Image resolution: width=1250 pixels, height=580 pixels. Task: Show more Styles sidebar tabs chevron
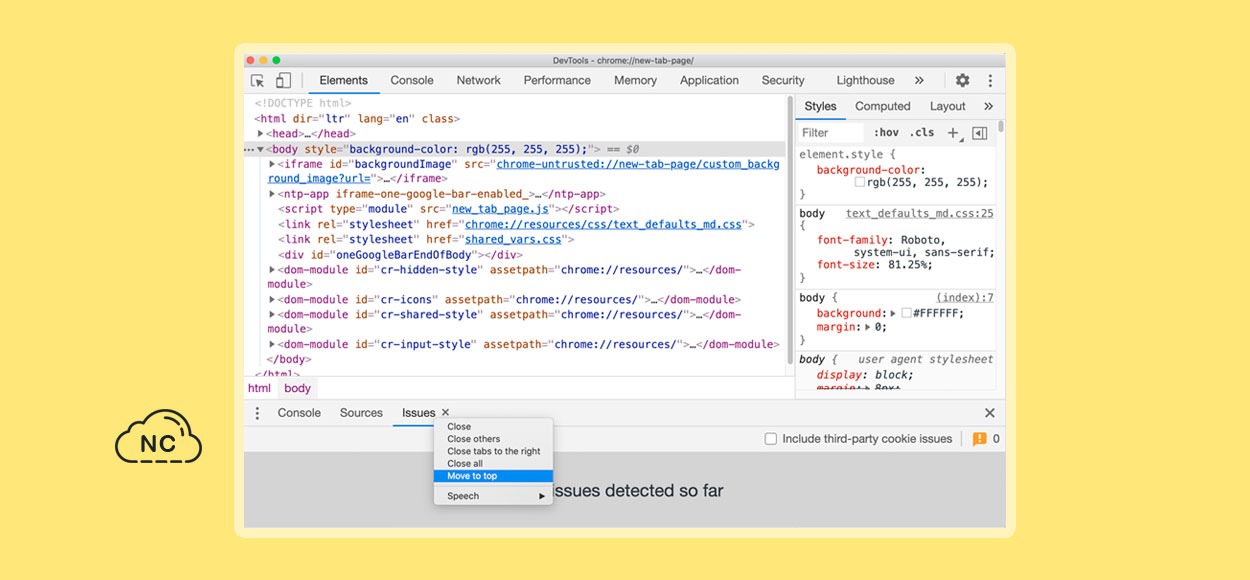click(988, 106)
